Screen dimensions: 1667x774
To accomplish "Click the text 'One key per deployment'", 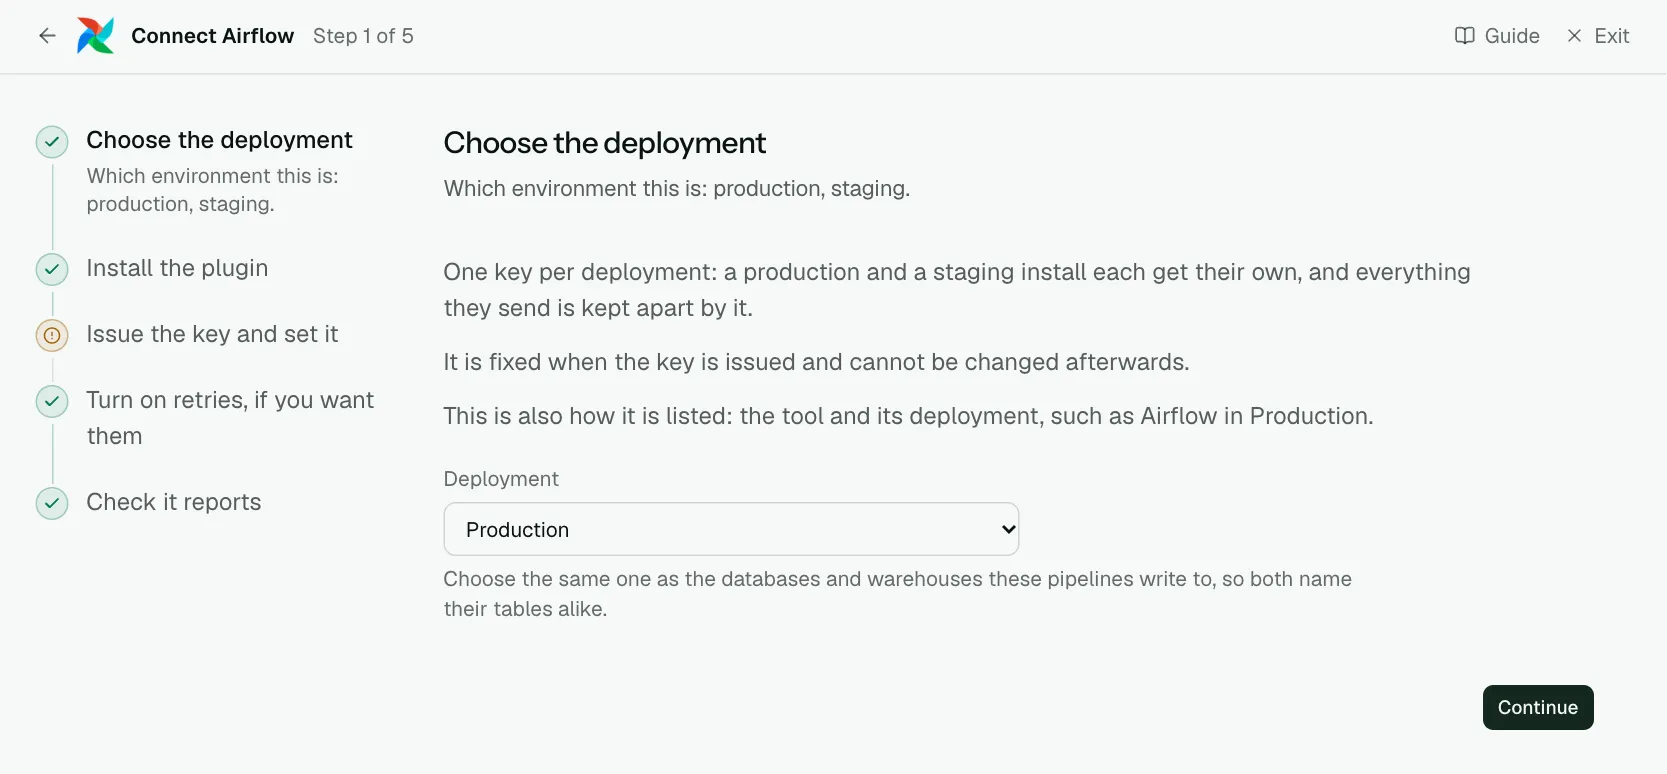I will click(x=578, y=272).
